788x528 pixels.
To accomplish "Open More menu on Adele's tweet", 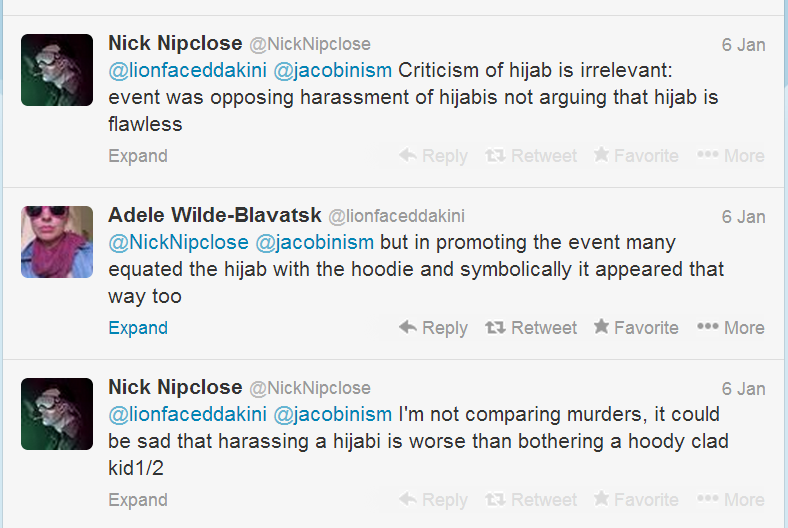I will coord(731,328).
